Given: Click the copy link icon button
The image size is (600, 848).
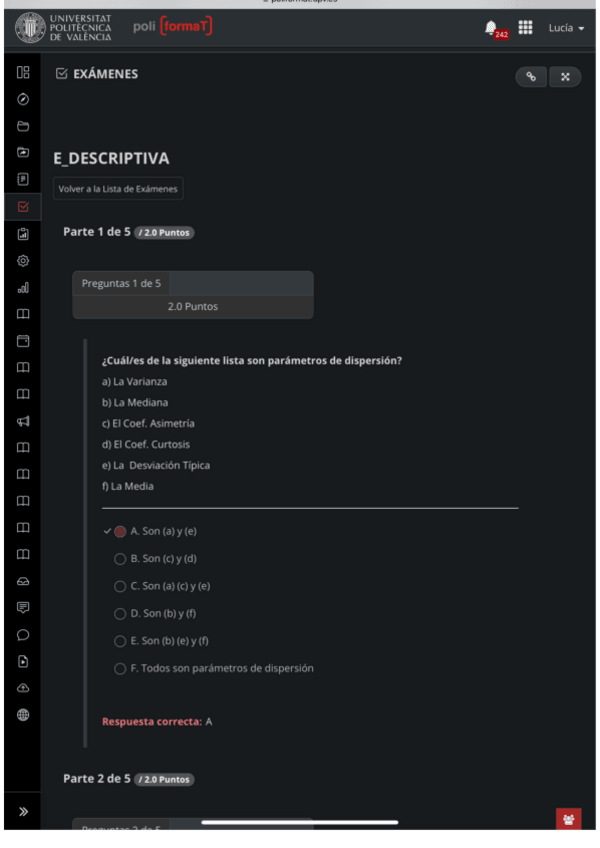Looking at the screenshot, I should [x=531, y=77].
